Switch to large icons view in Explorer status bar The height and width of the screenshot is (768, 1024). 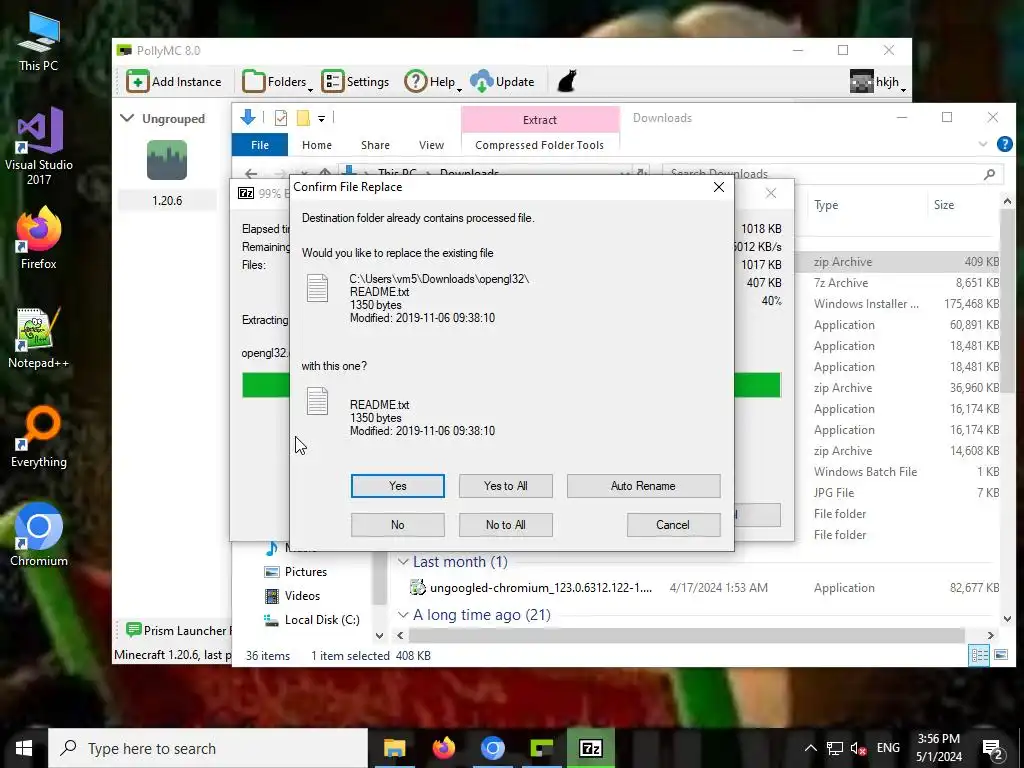[x=1000, y=655]
